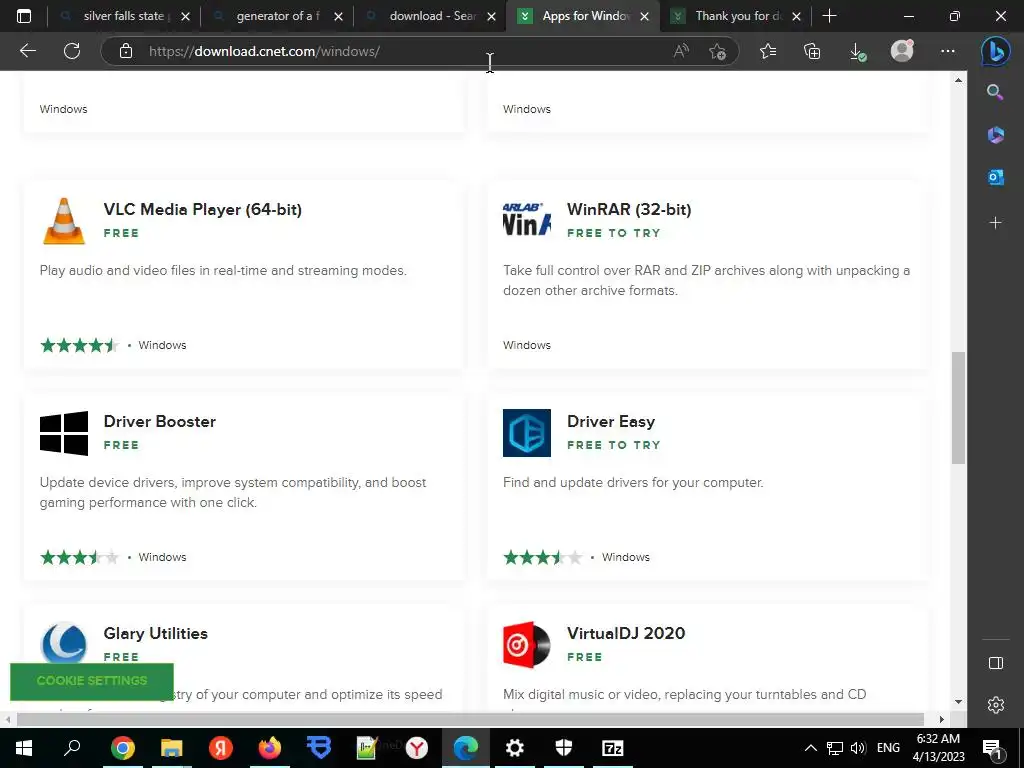Click Driver Booster star rating

(80, 557)
